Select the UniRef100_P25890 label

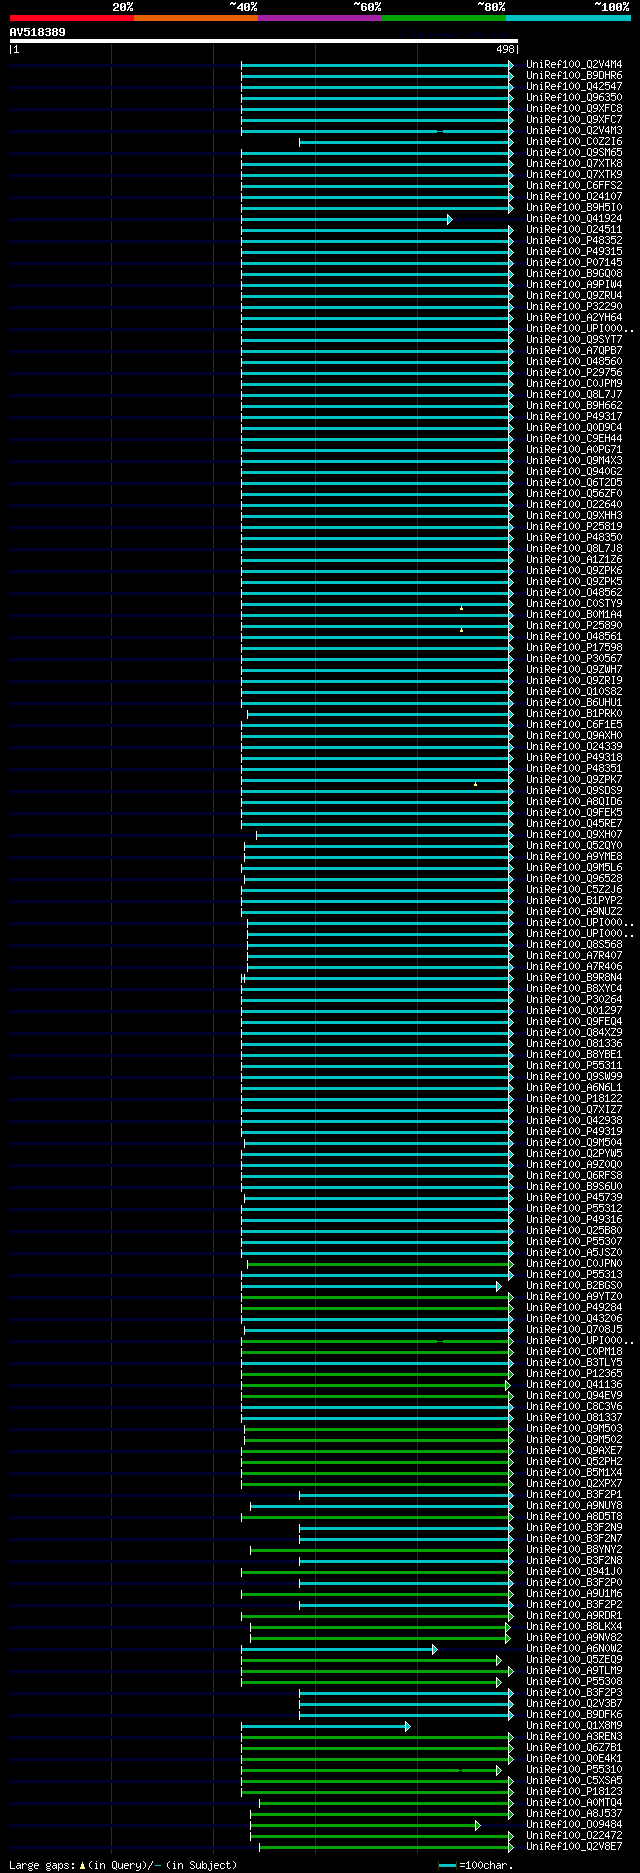[x=574, y=626]
